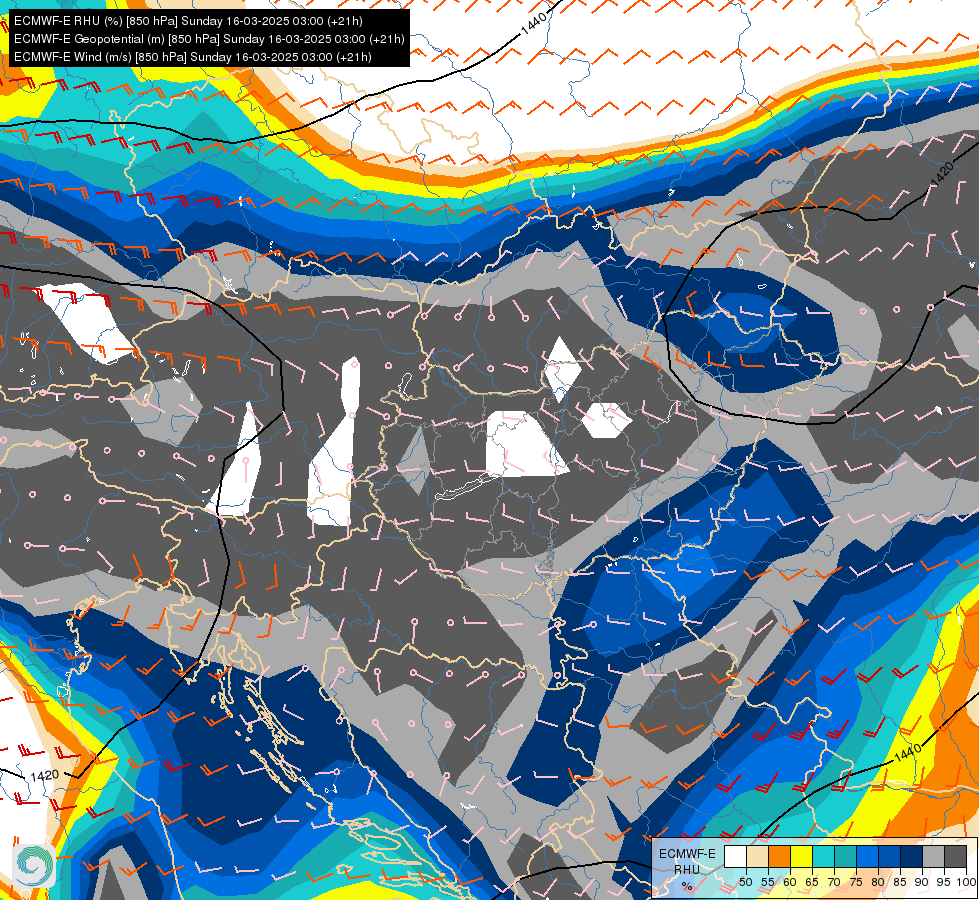Click the legend value 60
This screenshot has height=900, width=979.
tap(790, 882)
